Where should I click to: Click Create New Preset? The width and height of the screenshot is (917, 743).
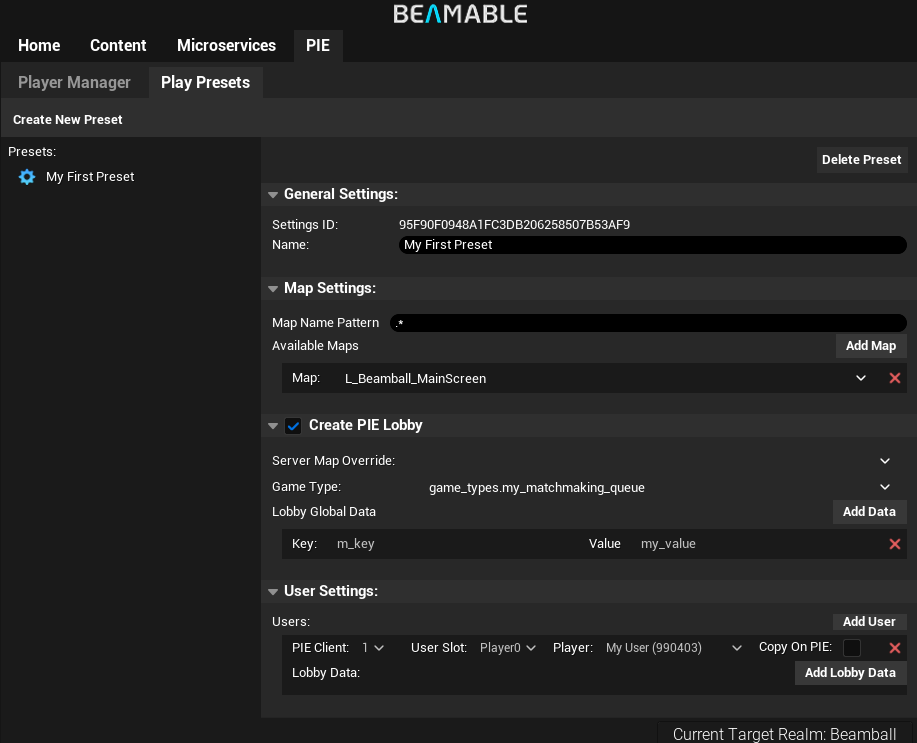[x=68, y=120]
